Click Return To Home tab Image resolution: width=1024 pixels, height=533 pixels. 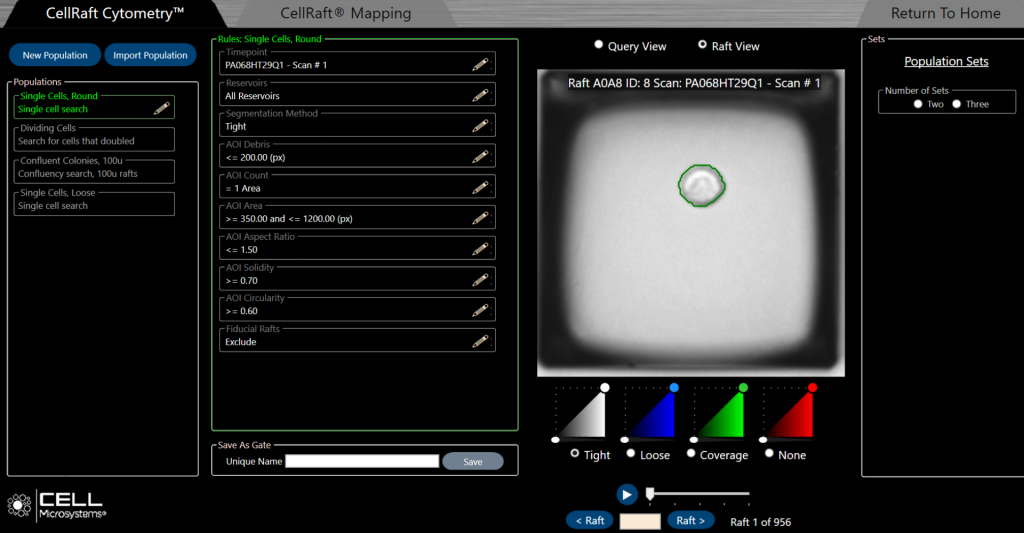tap(945, 13)
